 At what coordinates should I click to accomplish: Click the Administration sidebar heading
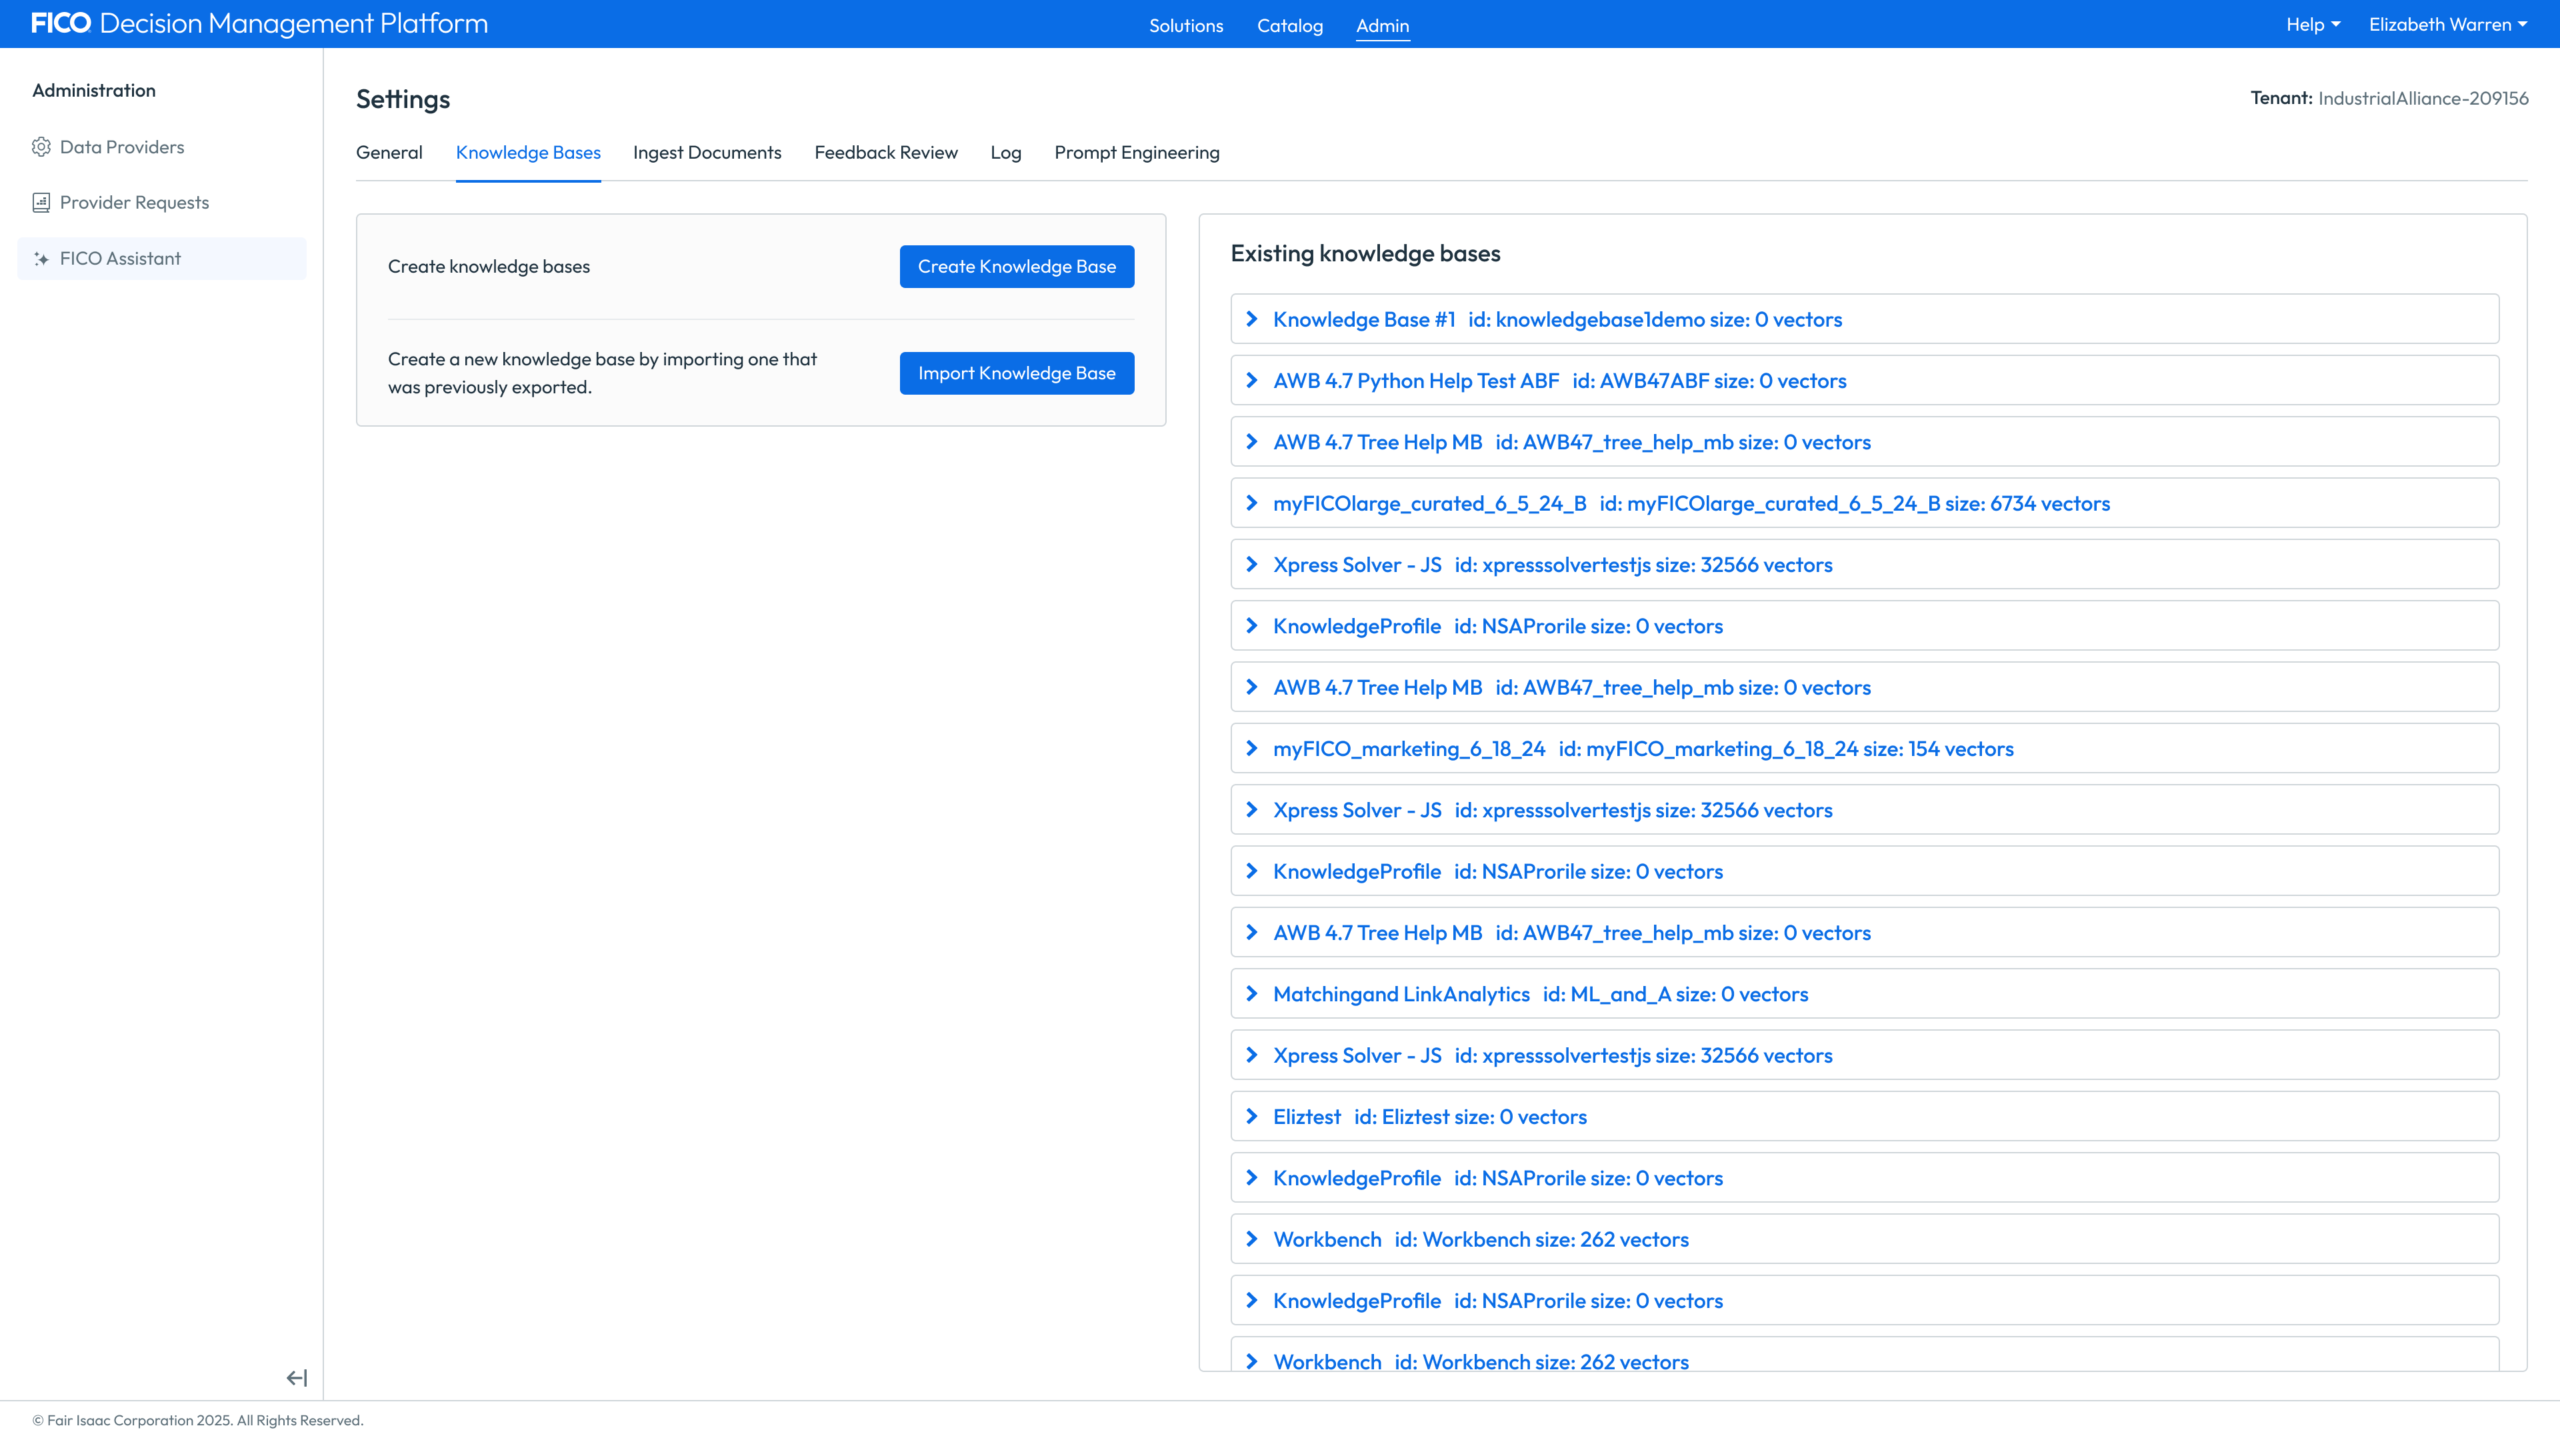point(94,90)
